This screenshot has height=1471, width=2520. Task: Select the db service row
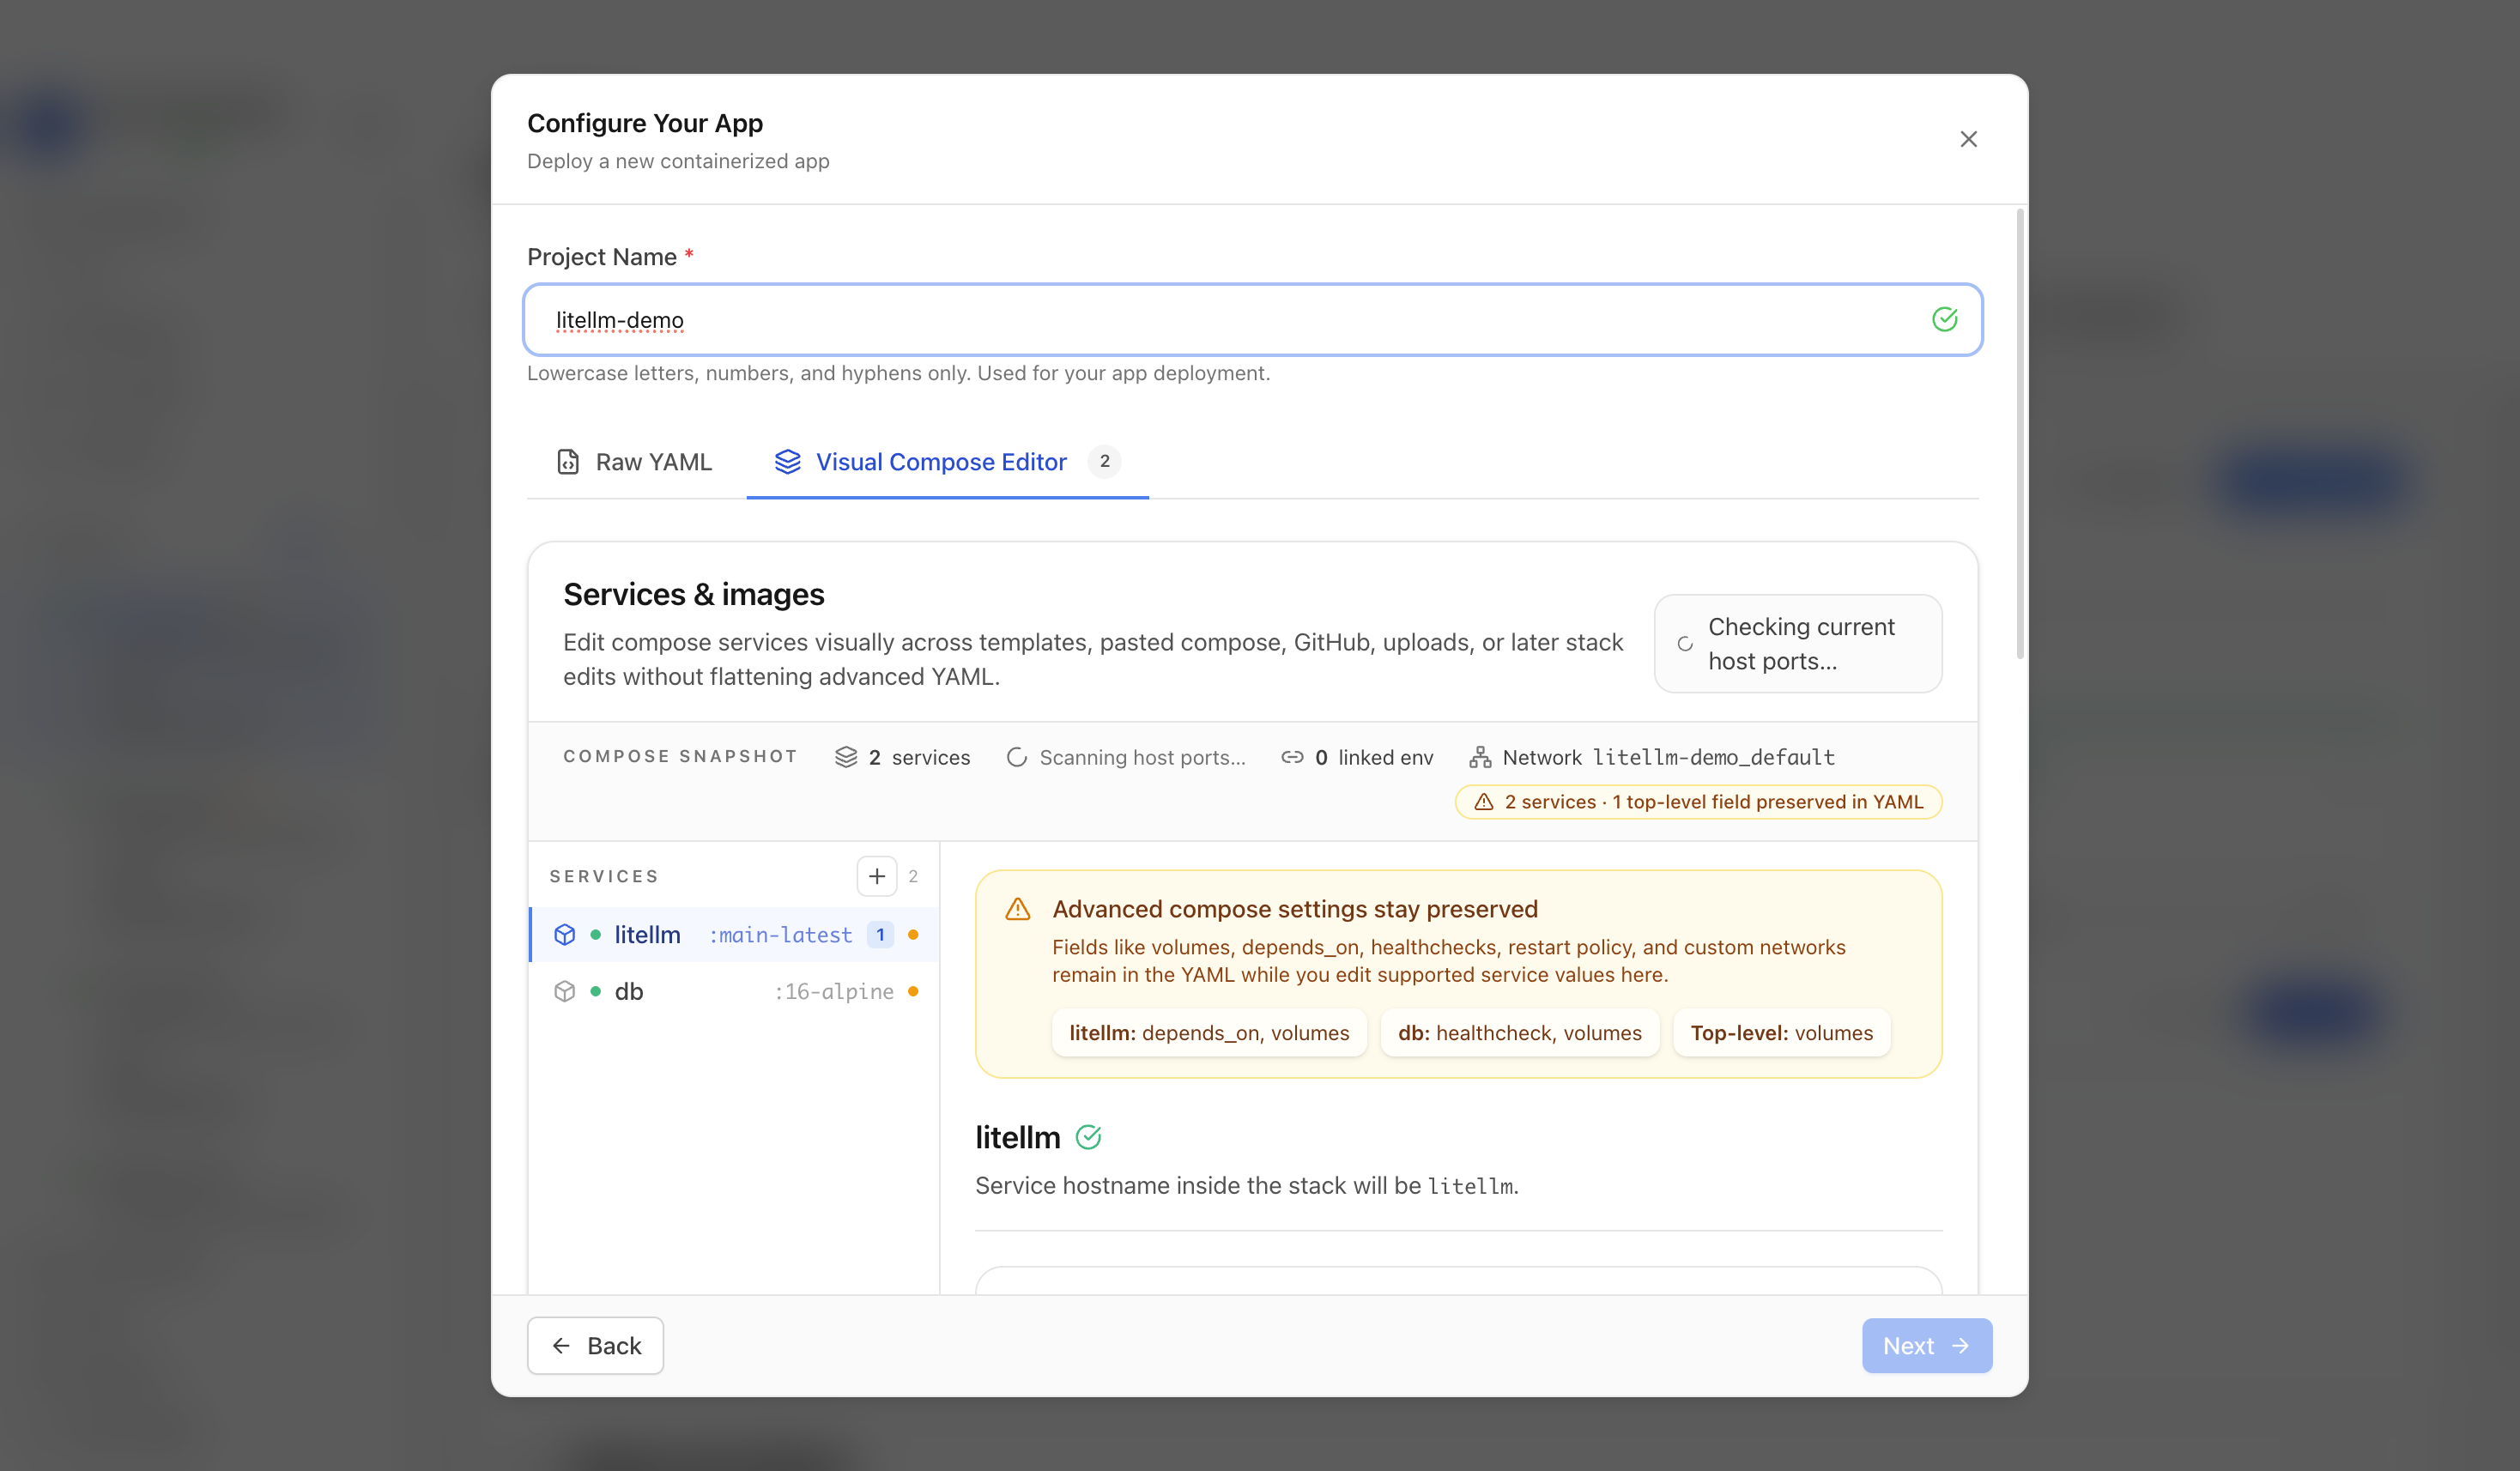[734, 991]
